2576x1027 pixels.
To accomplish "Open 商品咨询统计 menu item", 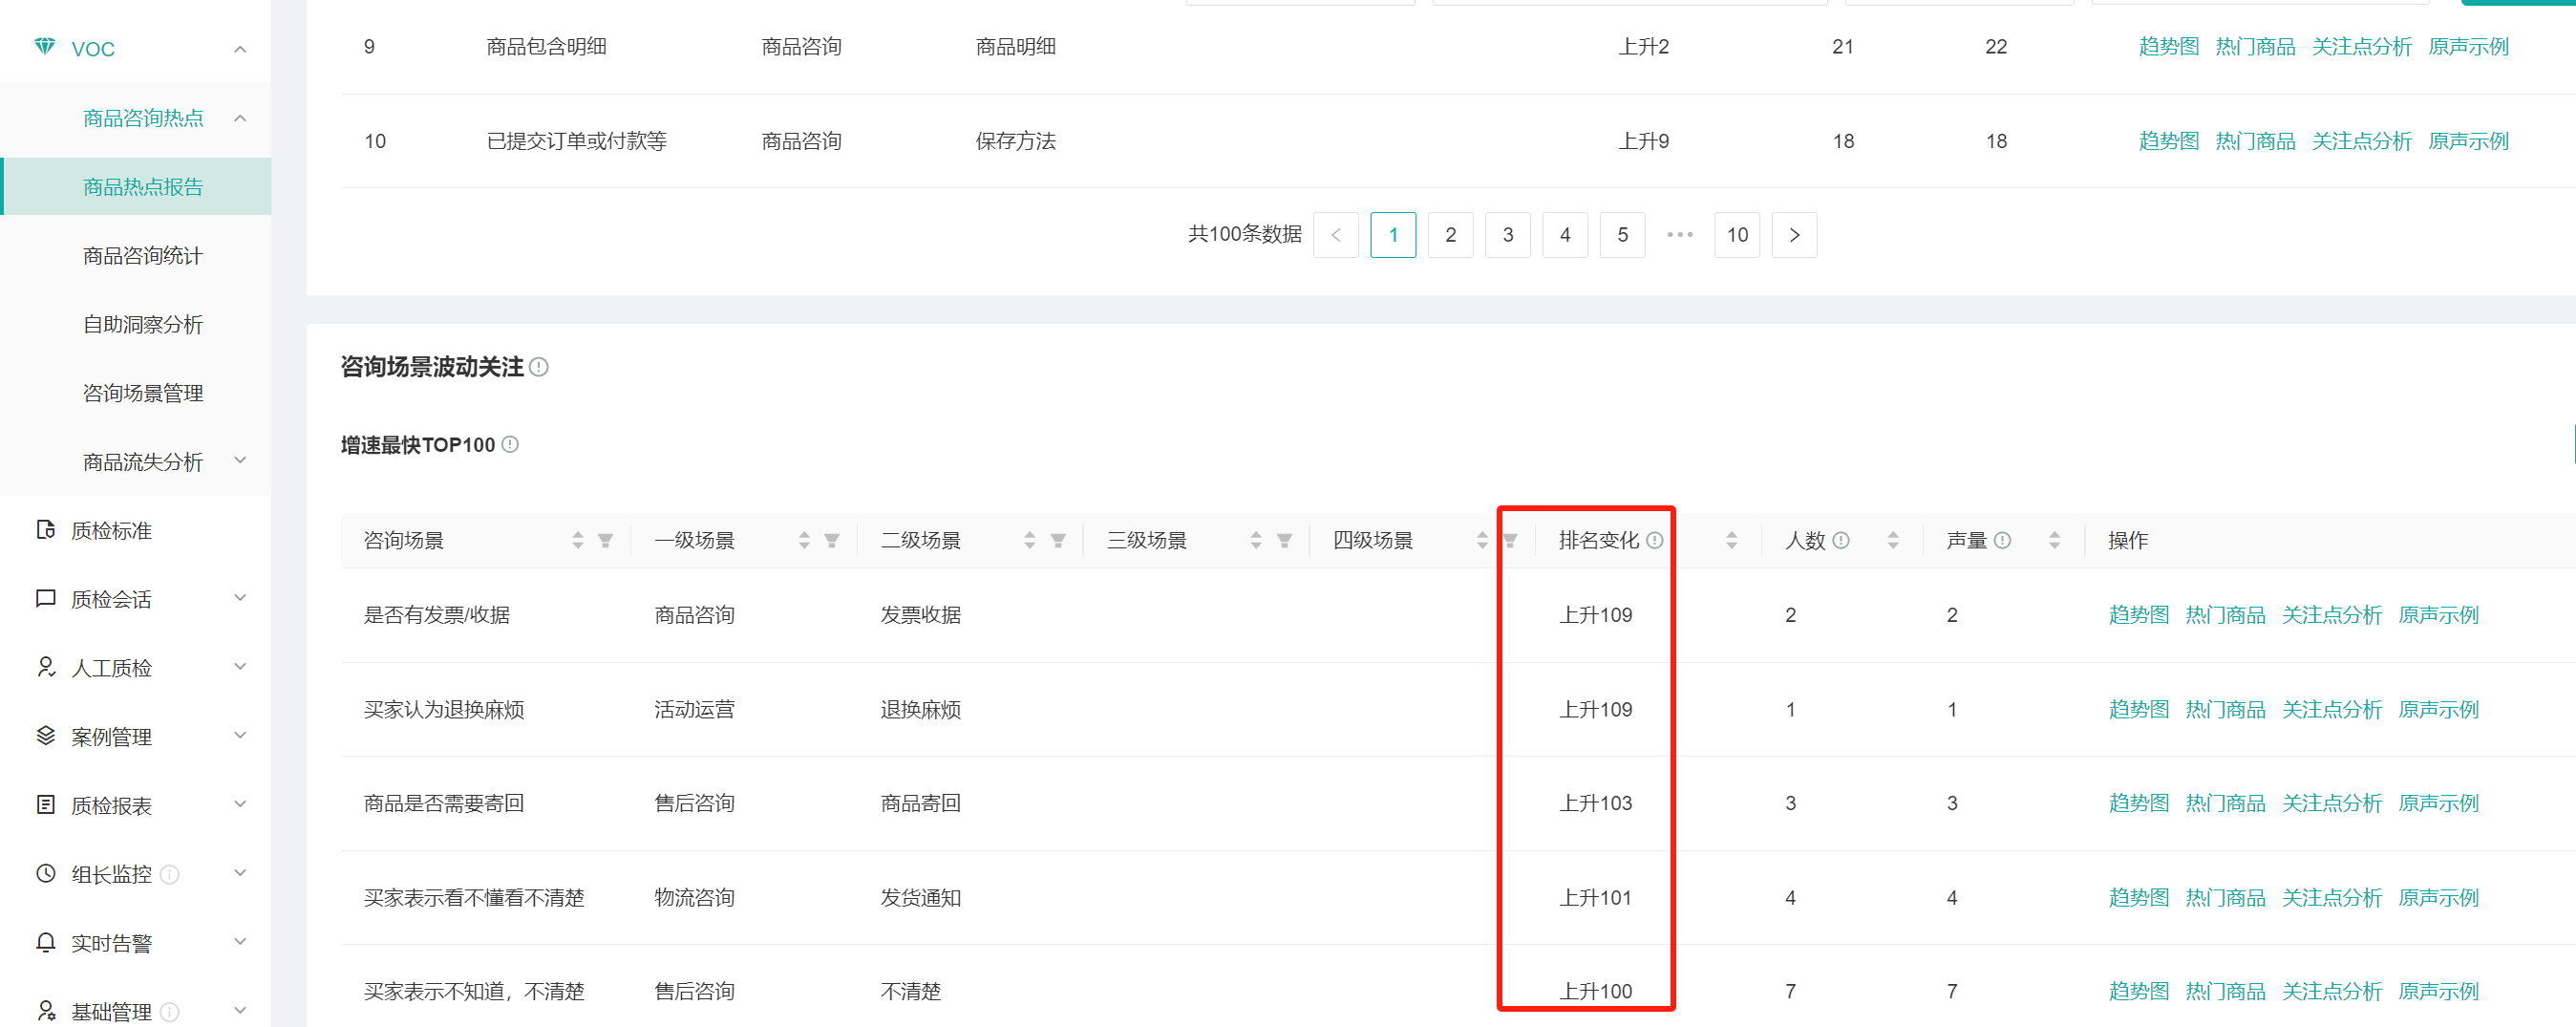I will pos(143,256).
